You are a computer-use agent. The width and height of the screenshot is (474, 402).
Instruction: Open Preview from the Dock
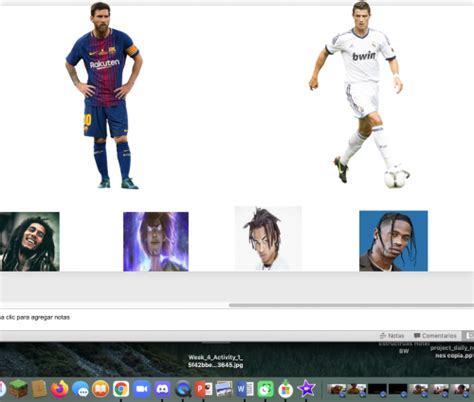(x=224, y=389)
